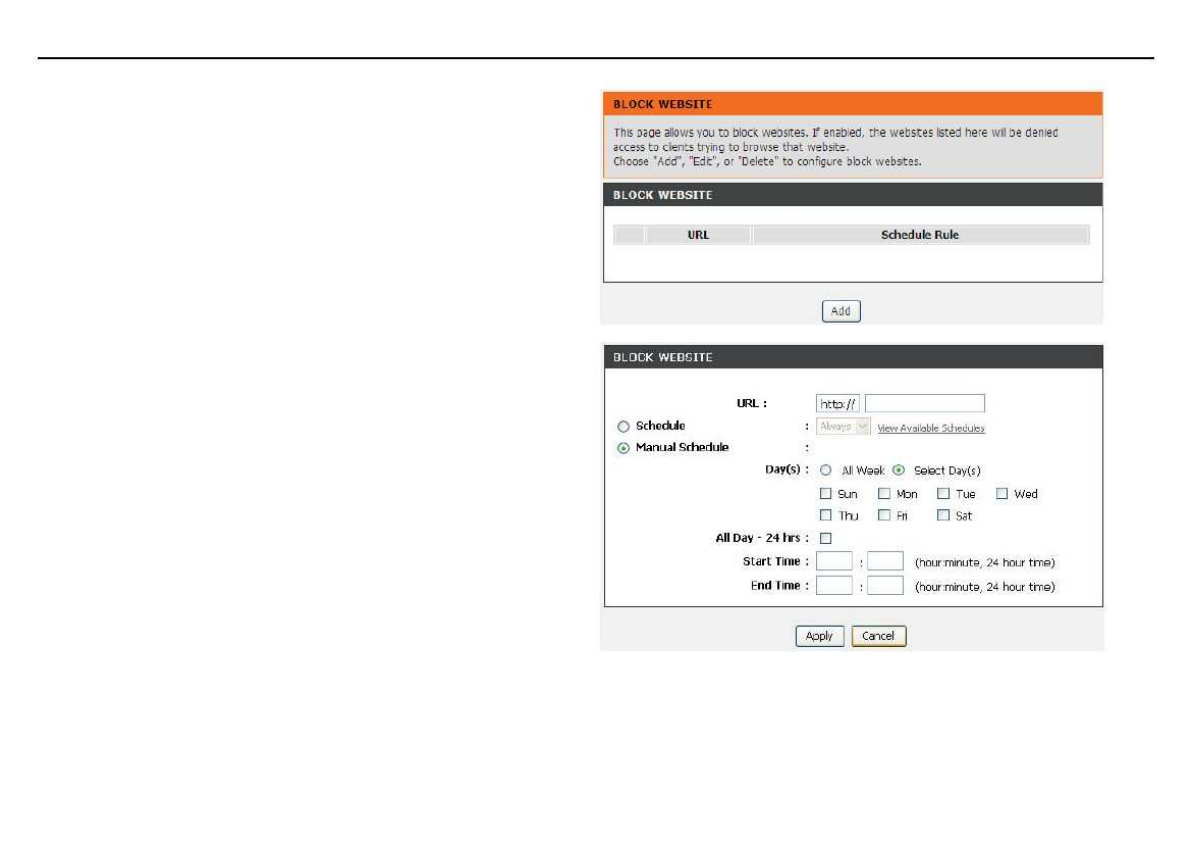Viewport: 1190px width, 843px height.
Task: Focus the End Time minute field
Action: pos(885,586)
